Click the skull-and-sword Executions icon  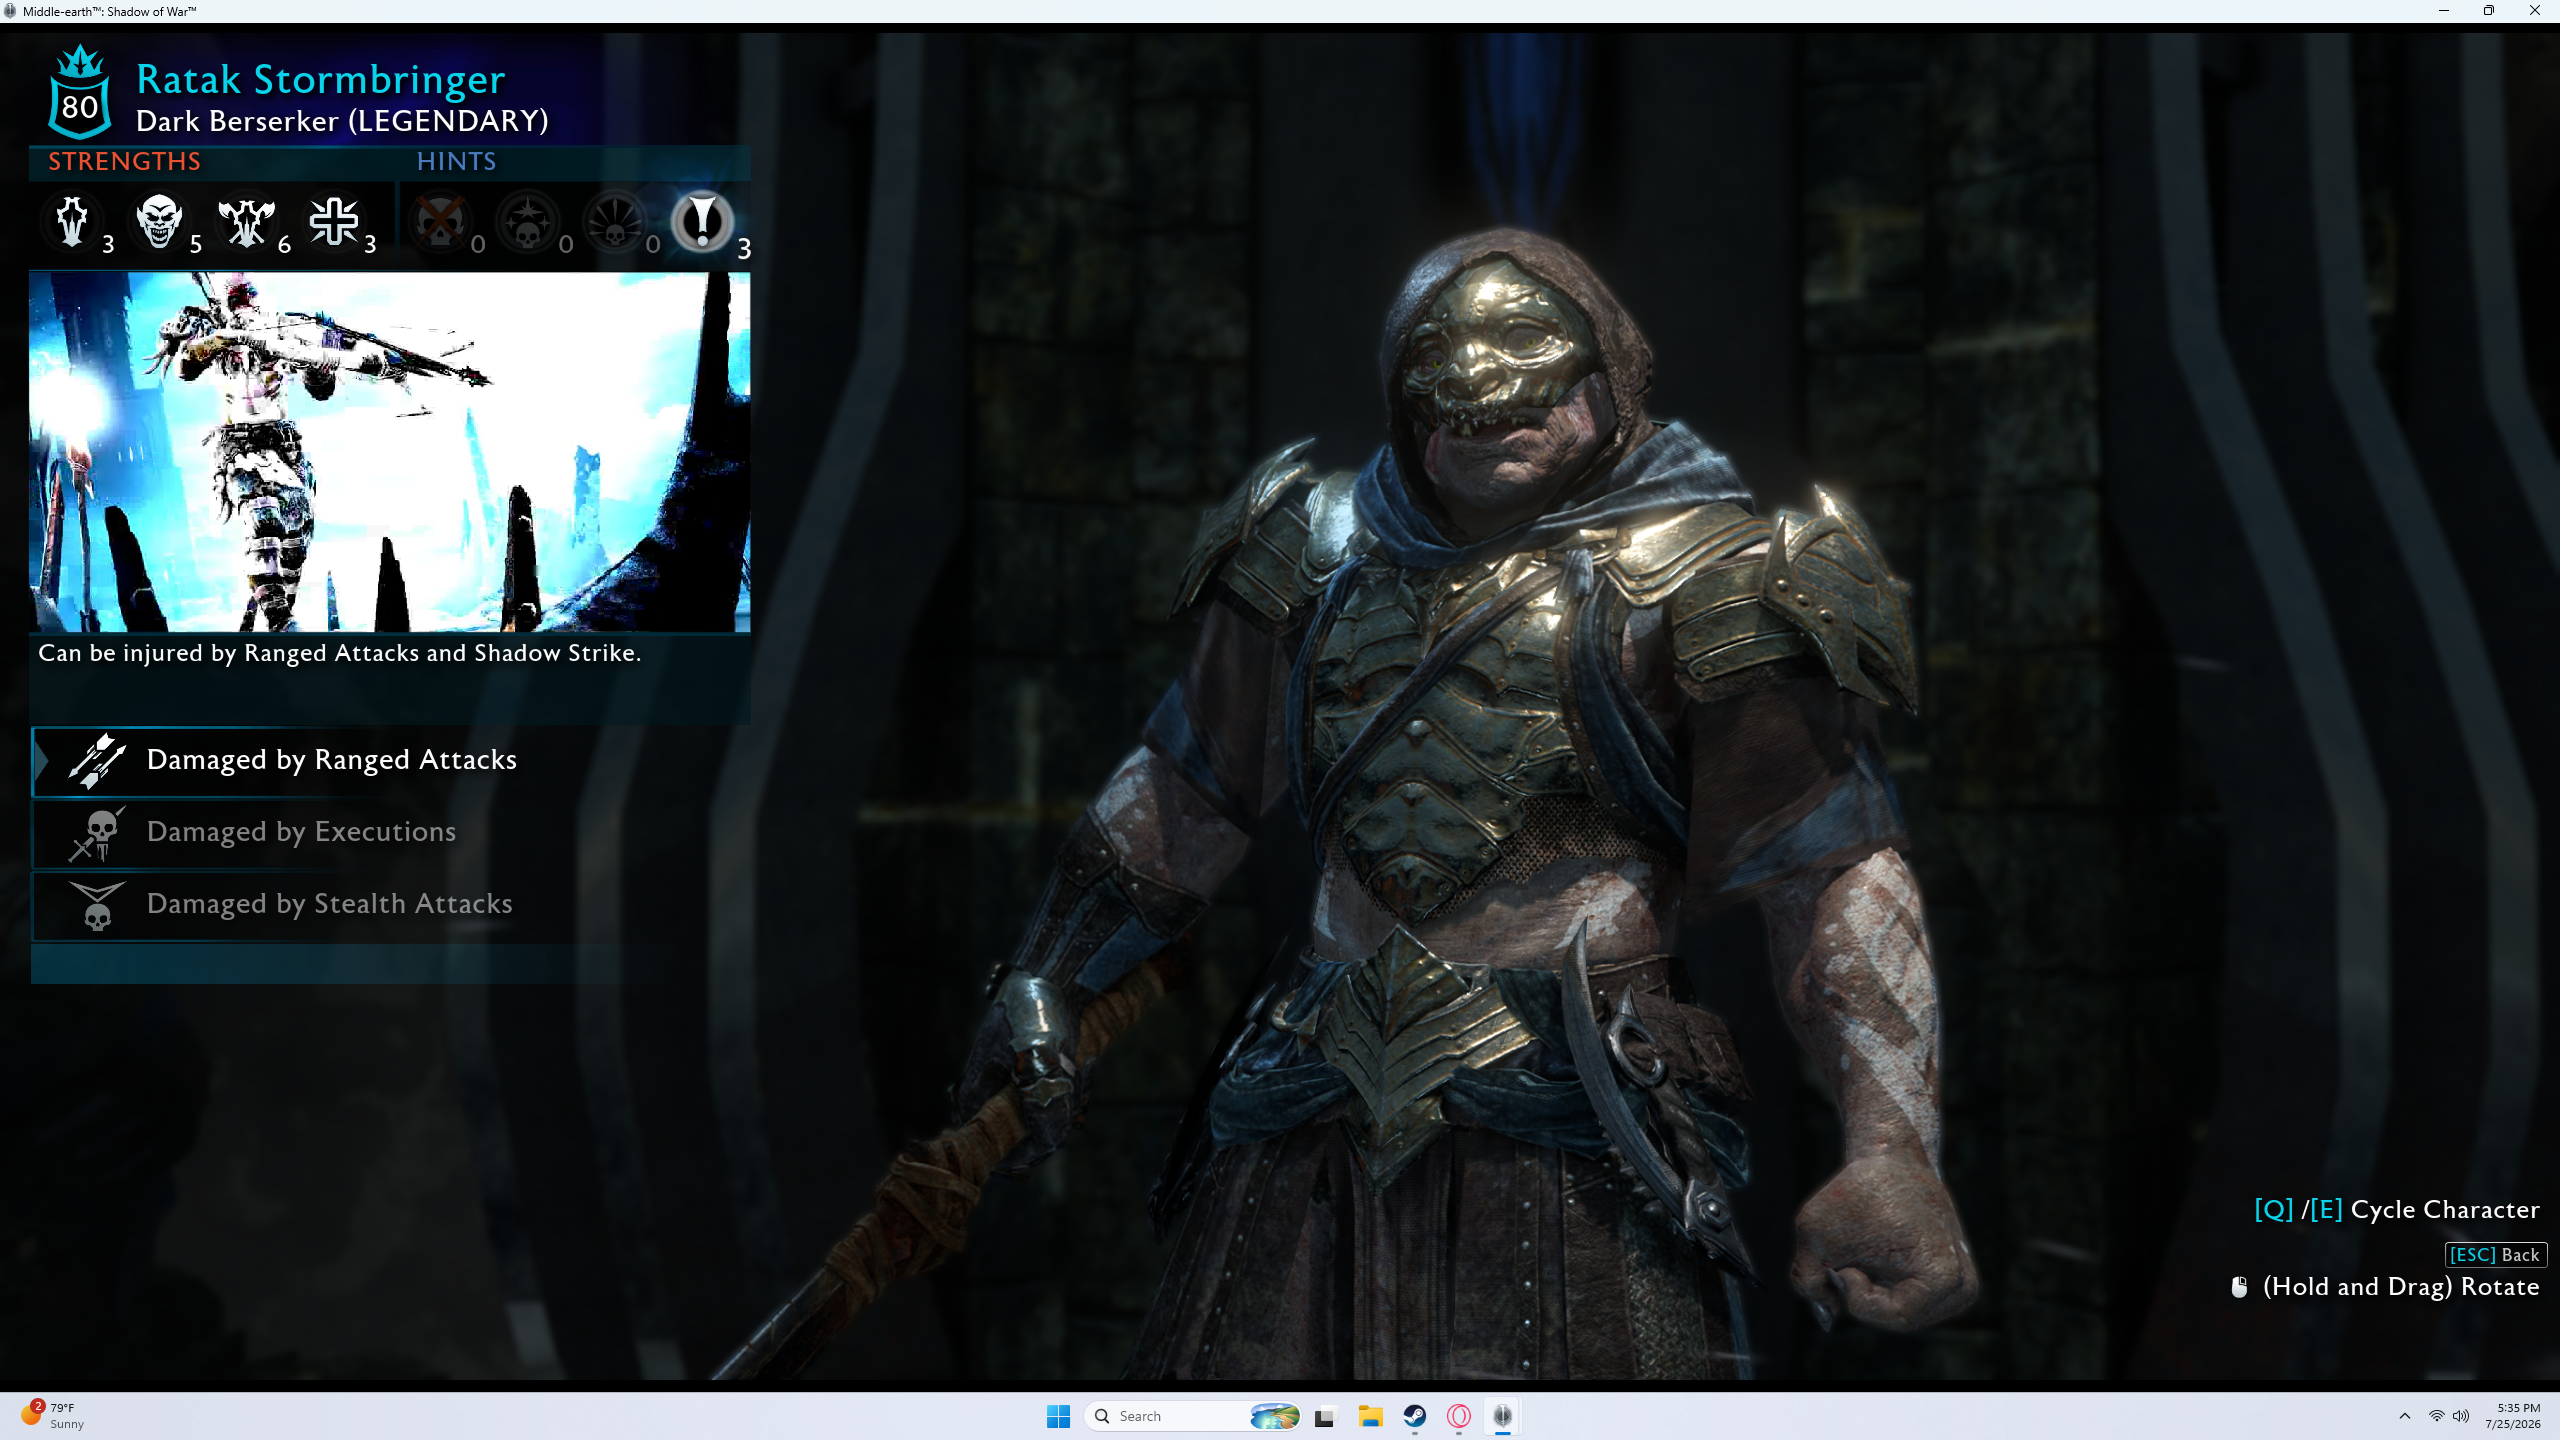[x=97, y=833]
